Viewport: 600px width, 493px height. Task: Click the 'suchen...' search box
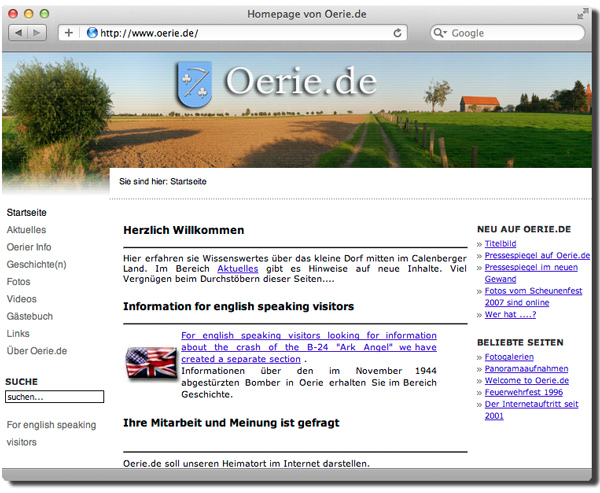(x=54, y=397)
